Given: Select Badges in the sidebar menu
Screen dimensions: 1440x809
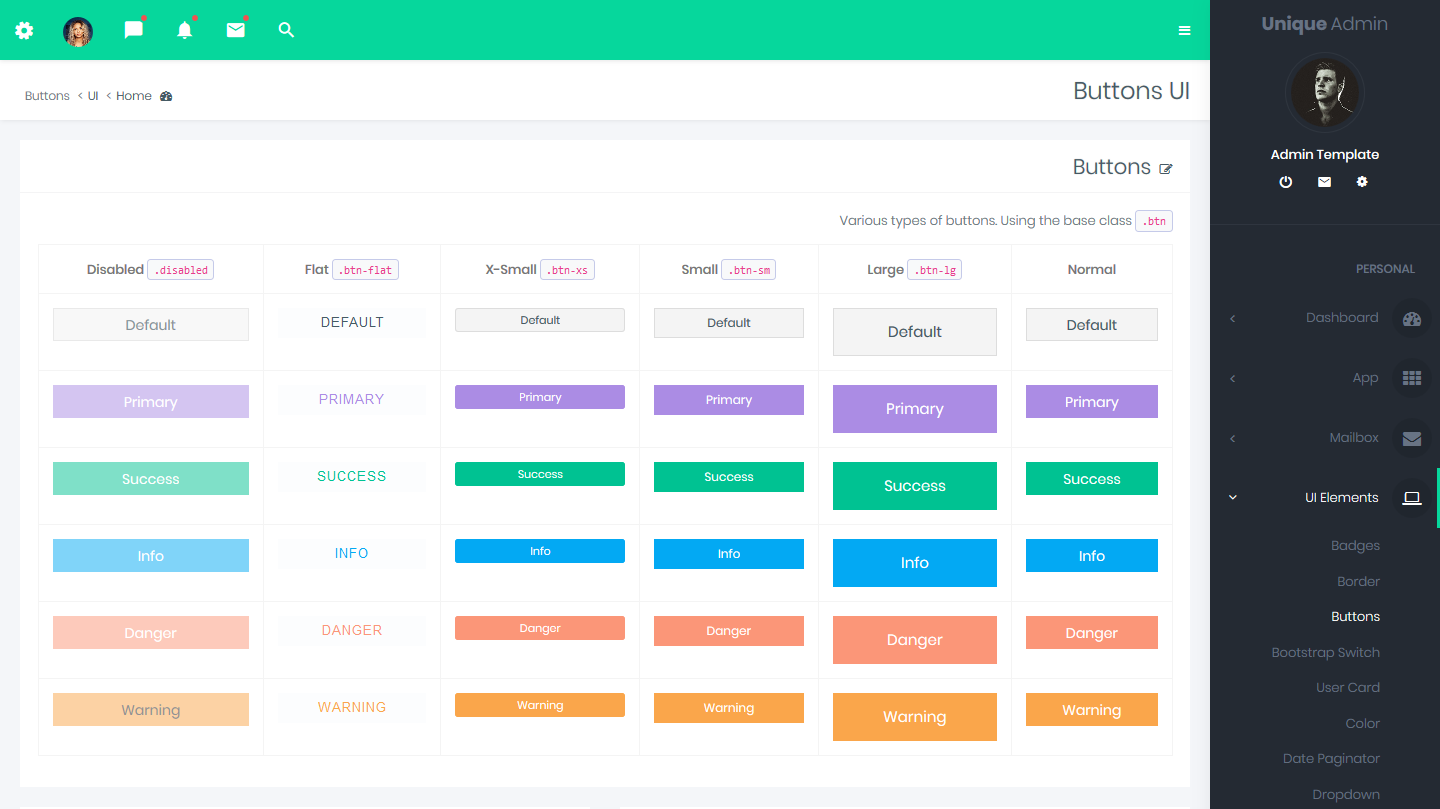Looking at the screenshot, I should (1355, 545).
